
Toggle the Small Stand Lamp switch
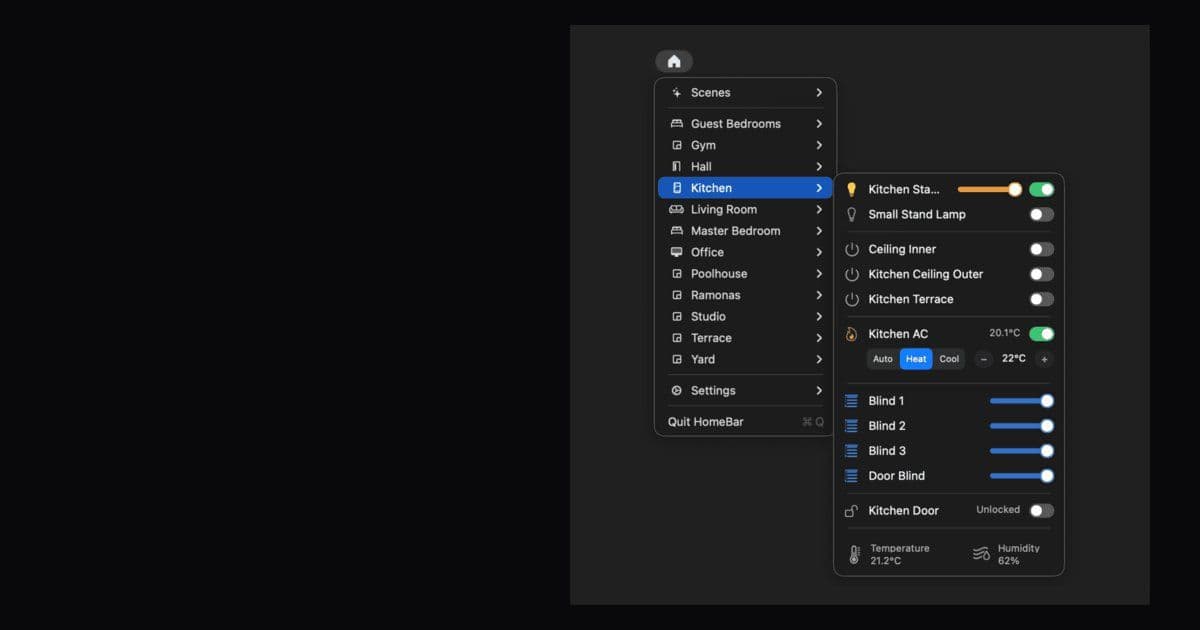click(x=1040, y=214)
